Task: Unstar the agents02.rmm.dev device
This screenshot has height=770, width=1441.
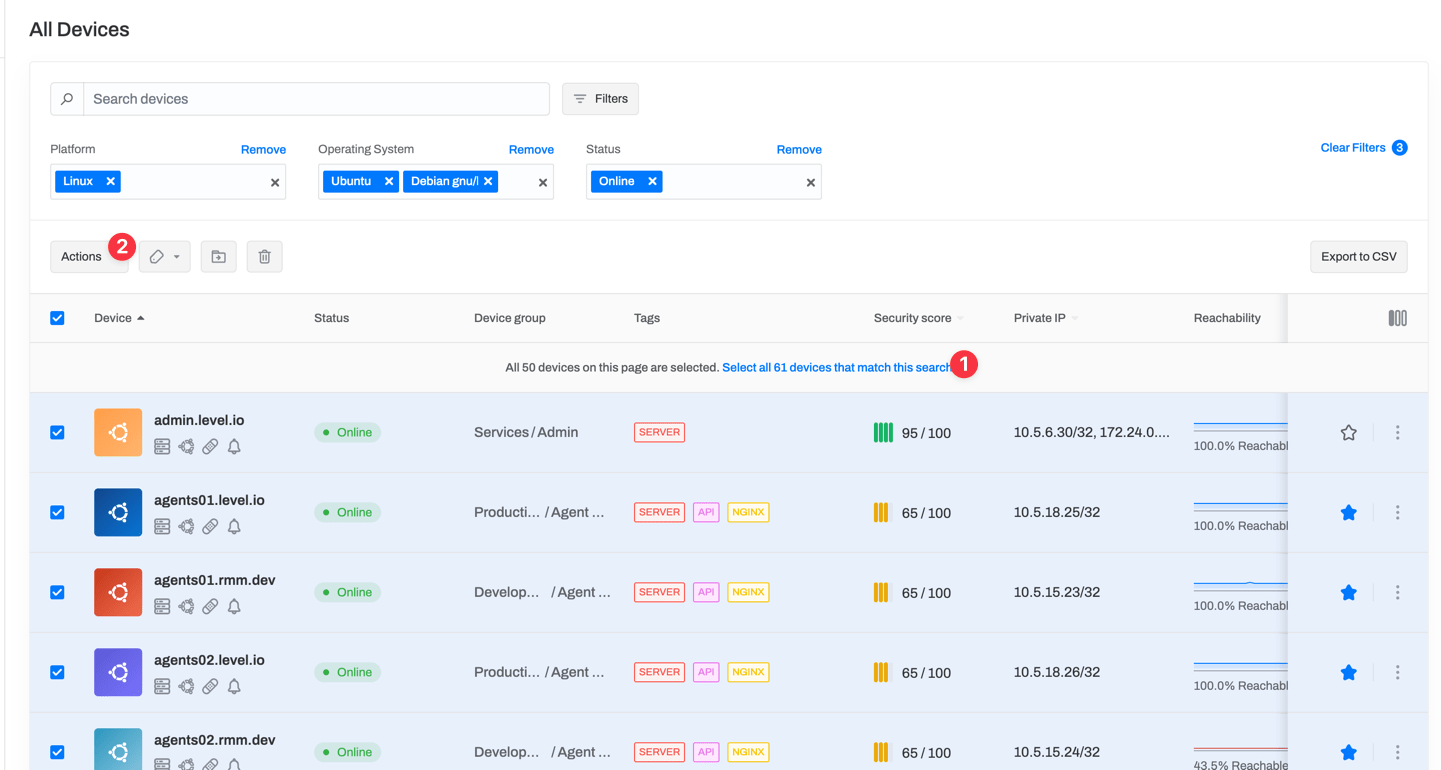Action: tap(1348, 752)
